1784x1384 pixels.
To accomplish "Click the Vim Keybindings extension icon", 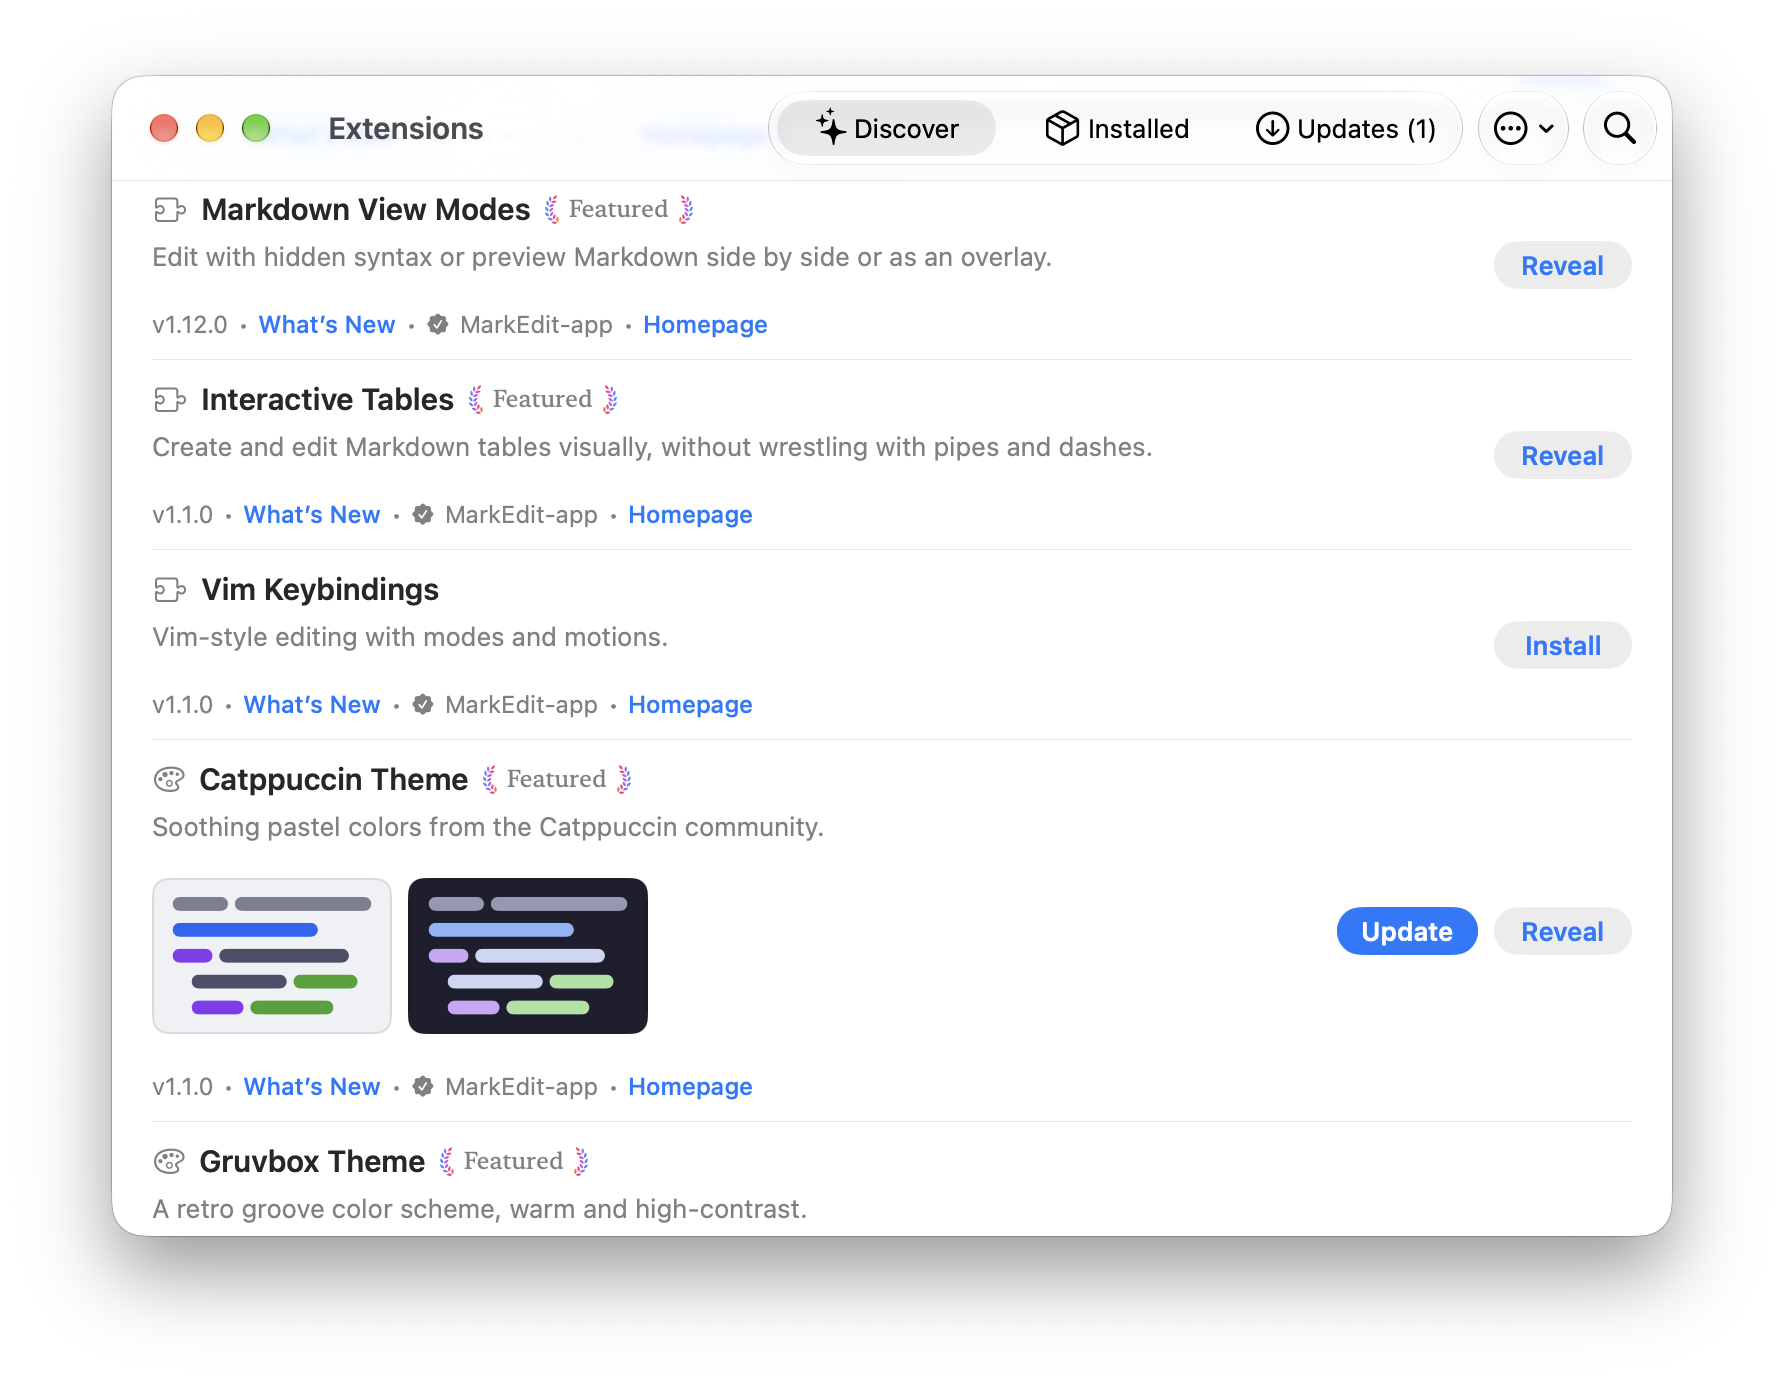I will coord(170,590).
